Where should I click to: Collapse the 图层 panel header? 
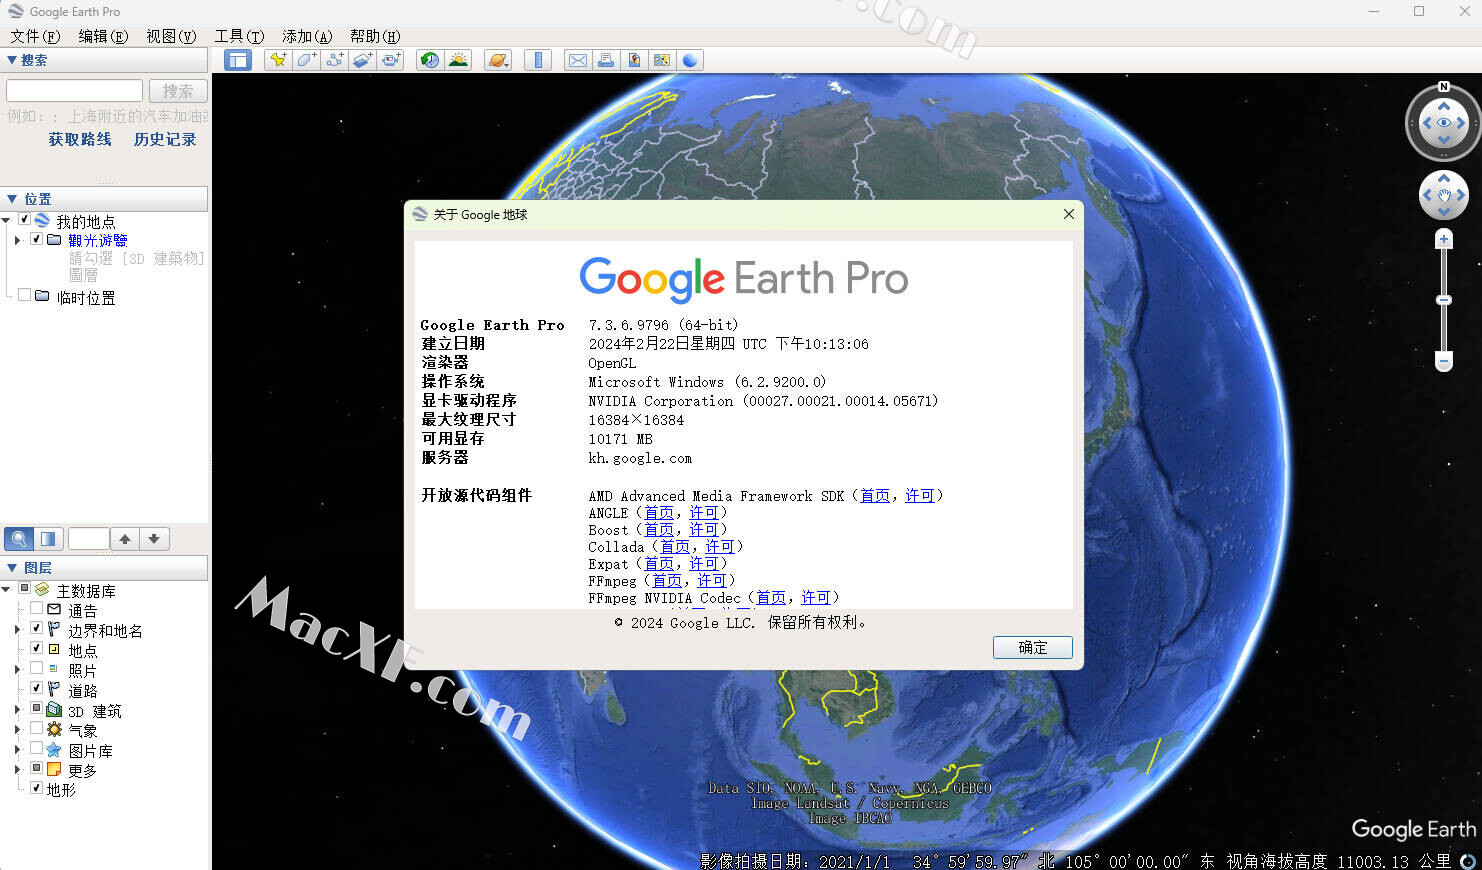105,567
